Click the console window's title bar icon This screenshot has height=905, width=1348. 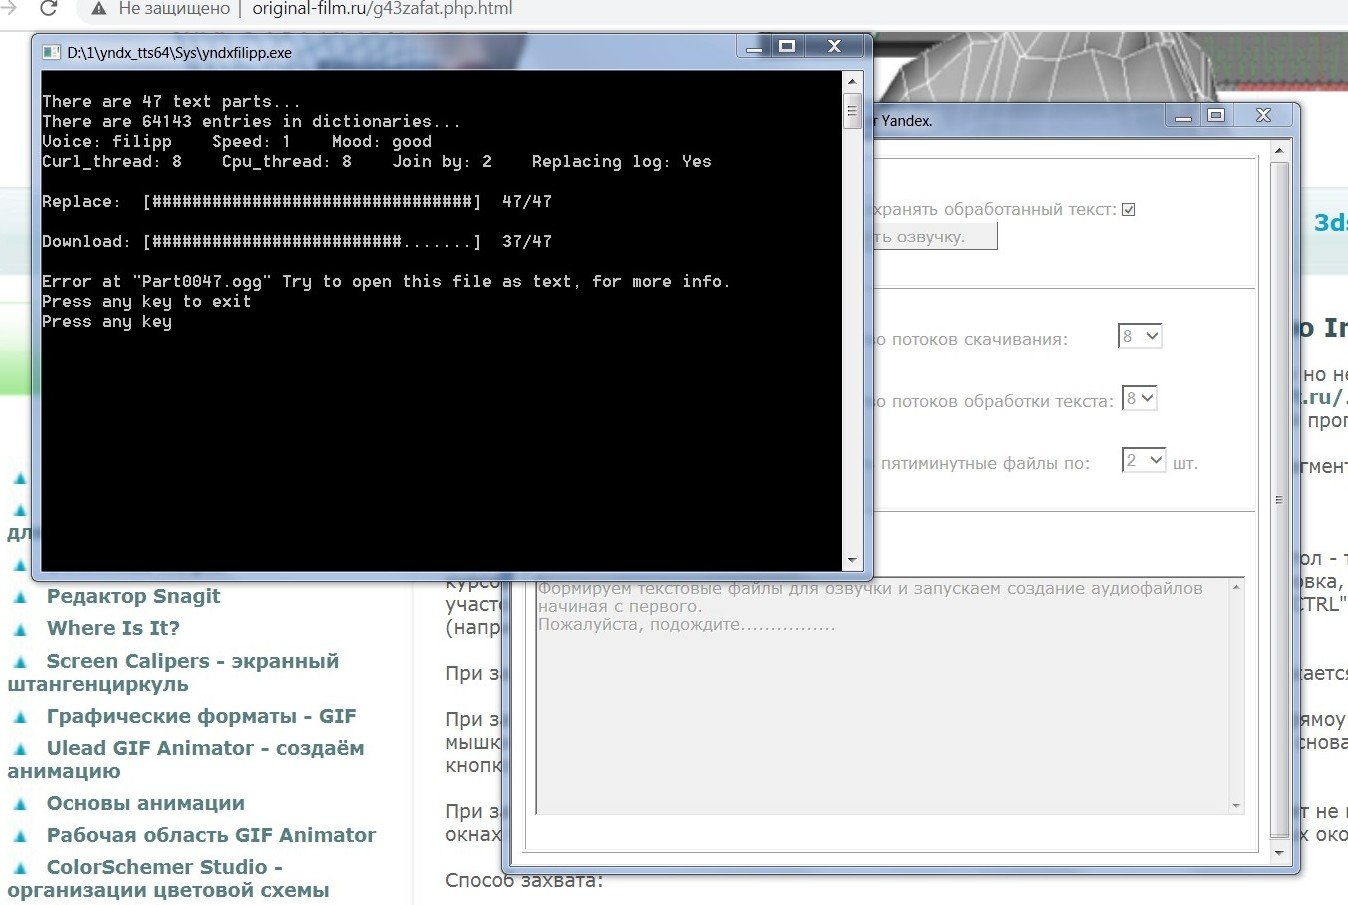click(x=52, y=53)
